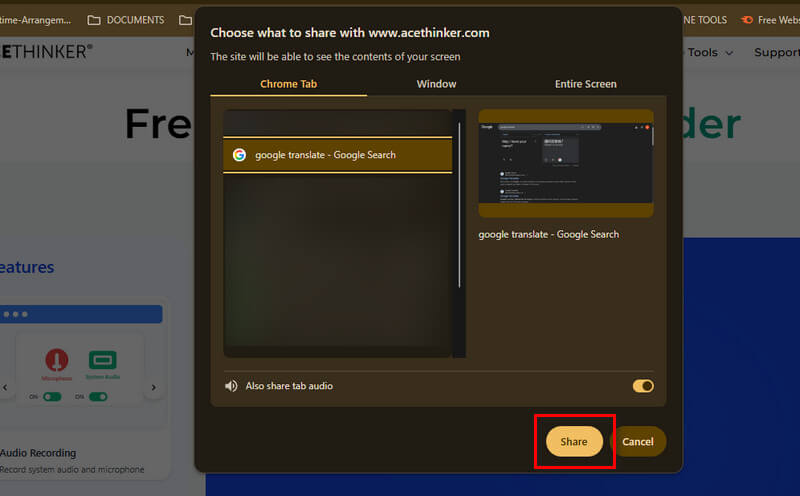The image size is (800, 496).
Task: Toggle the microphone ON switch
Action: 52,396
